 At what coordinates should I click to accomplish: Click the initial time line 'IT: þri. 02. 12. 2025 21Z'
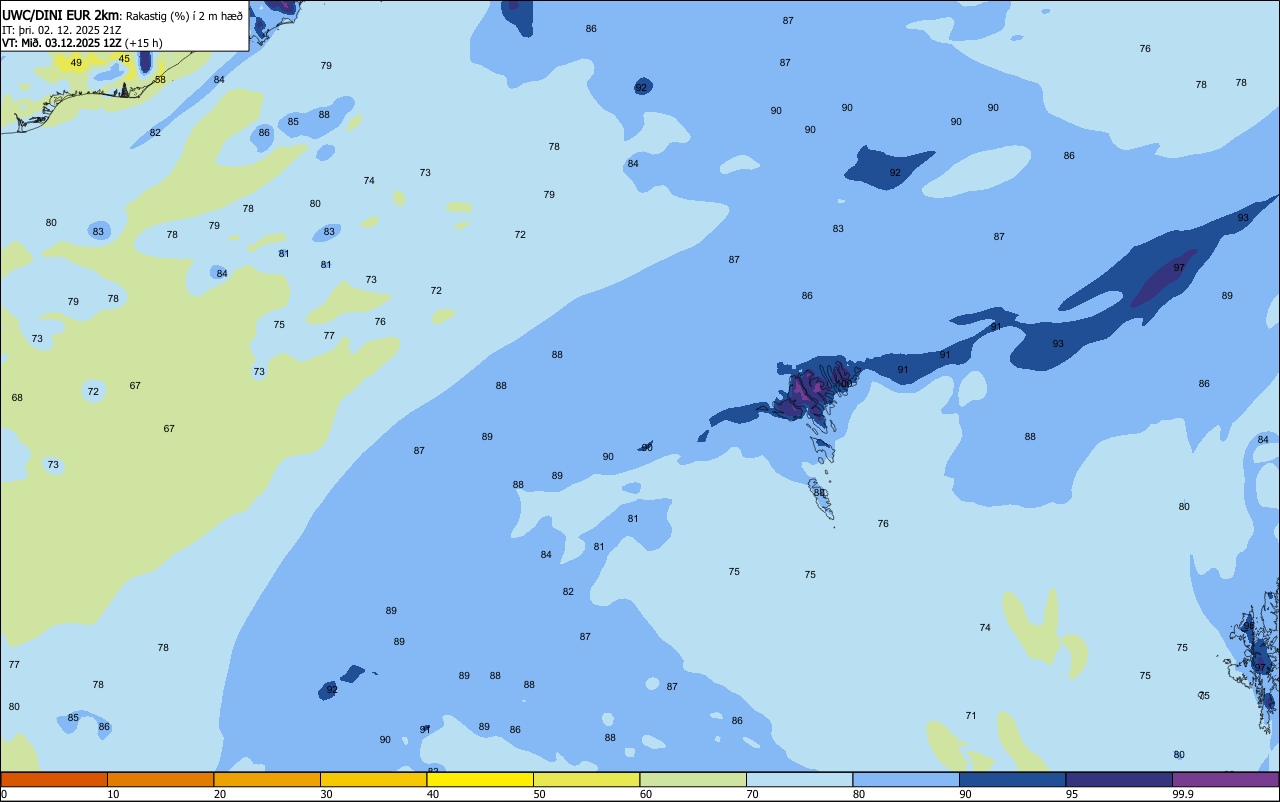click(62, 30)
